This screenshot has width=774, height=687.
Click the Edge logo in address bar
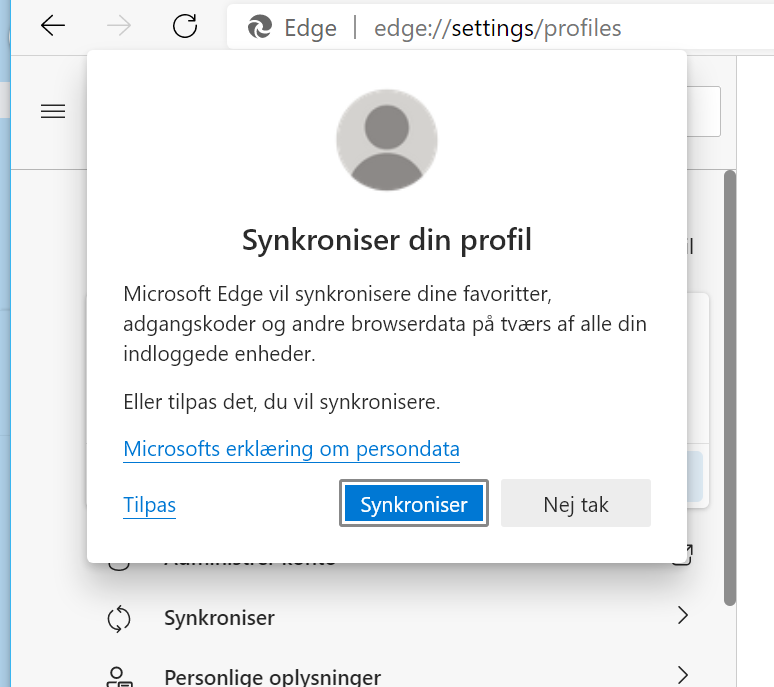point(260,28)
